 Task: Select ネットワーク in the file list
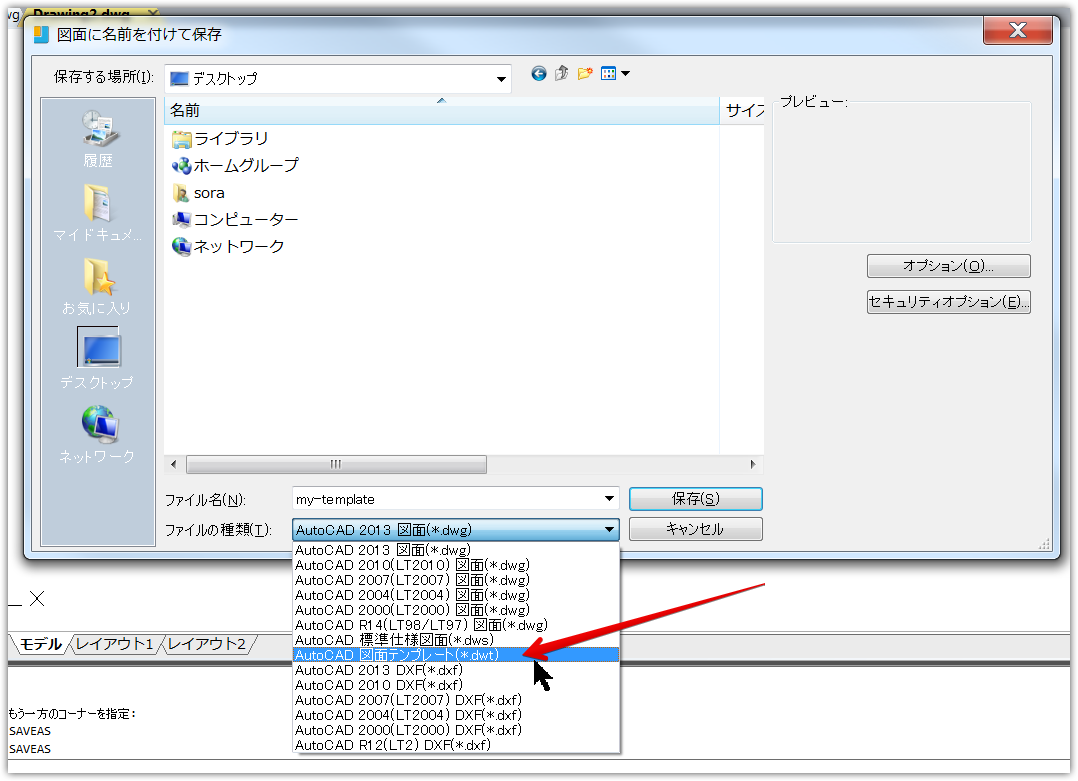pos(228,247)
